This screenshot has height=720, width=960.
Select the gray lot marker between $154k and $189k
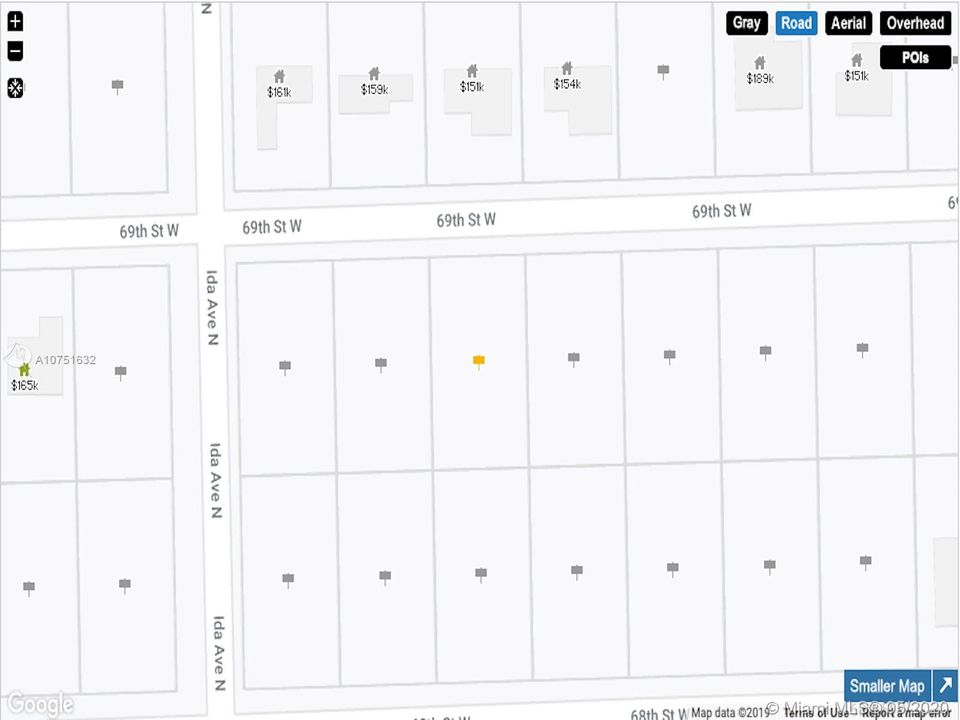pos(663,72)
